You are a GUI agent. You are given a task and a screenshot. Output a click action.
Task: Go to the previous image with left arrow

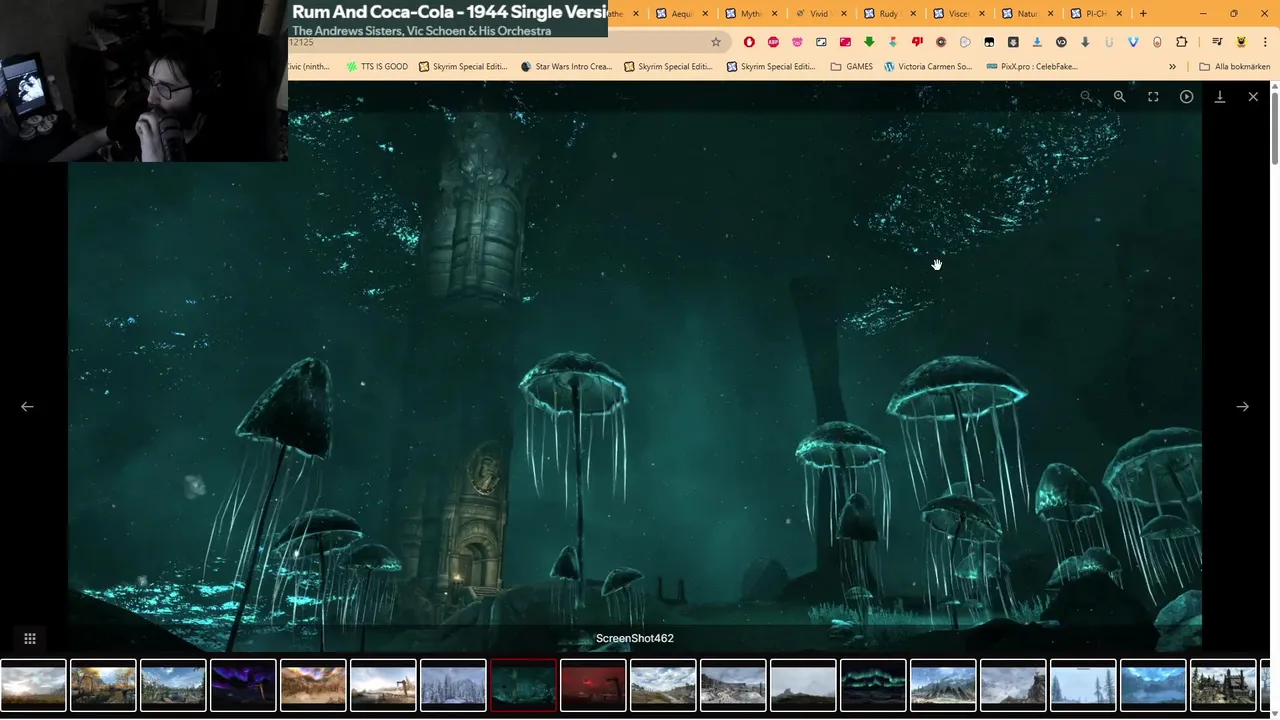tap(27, 406)
